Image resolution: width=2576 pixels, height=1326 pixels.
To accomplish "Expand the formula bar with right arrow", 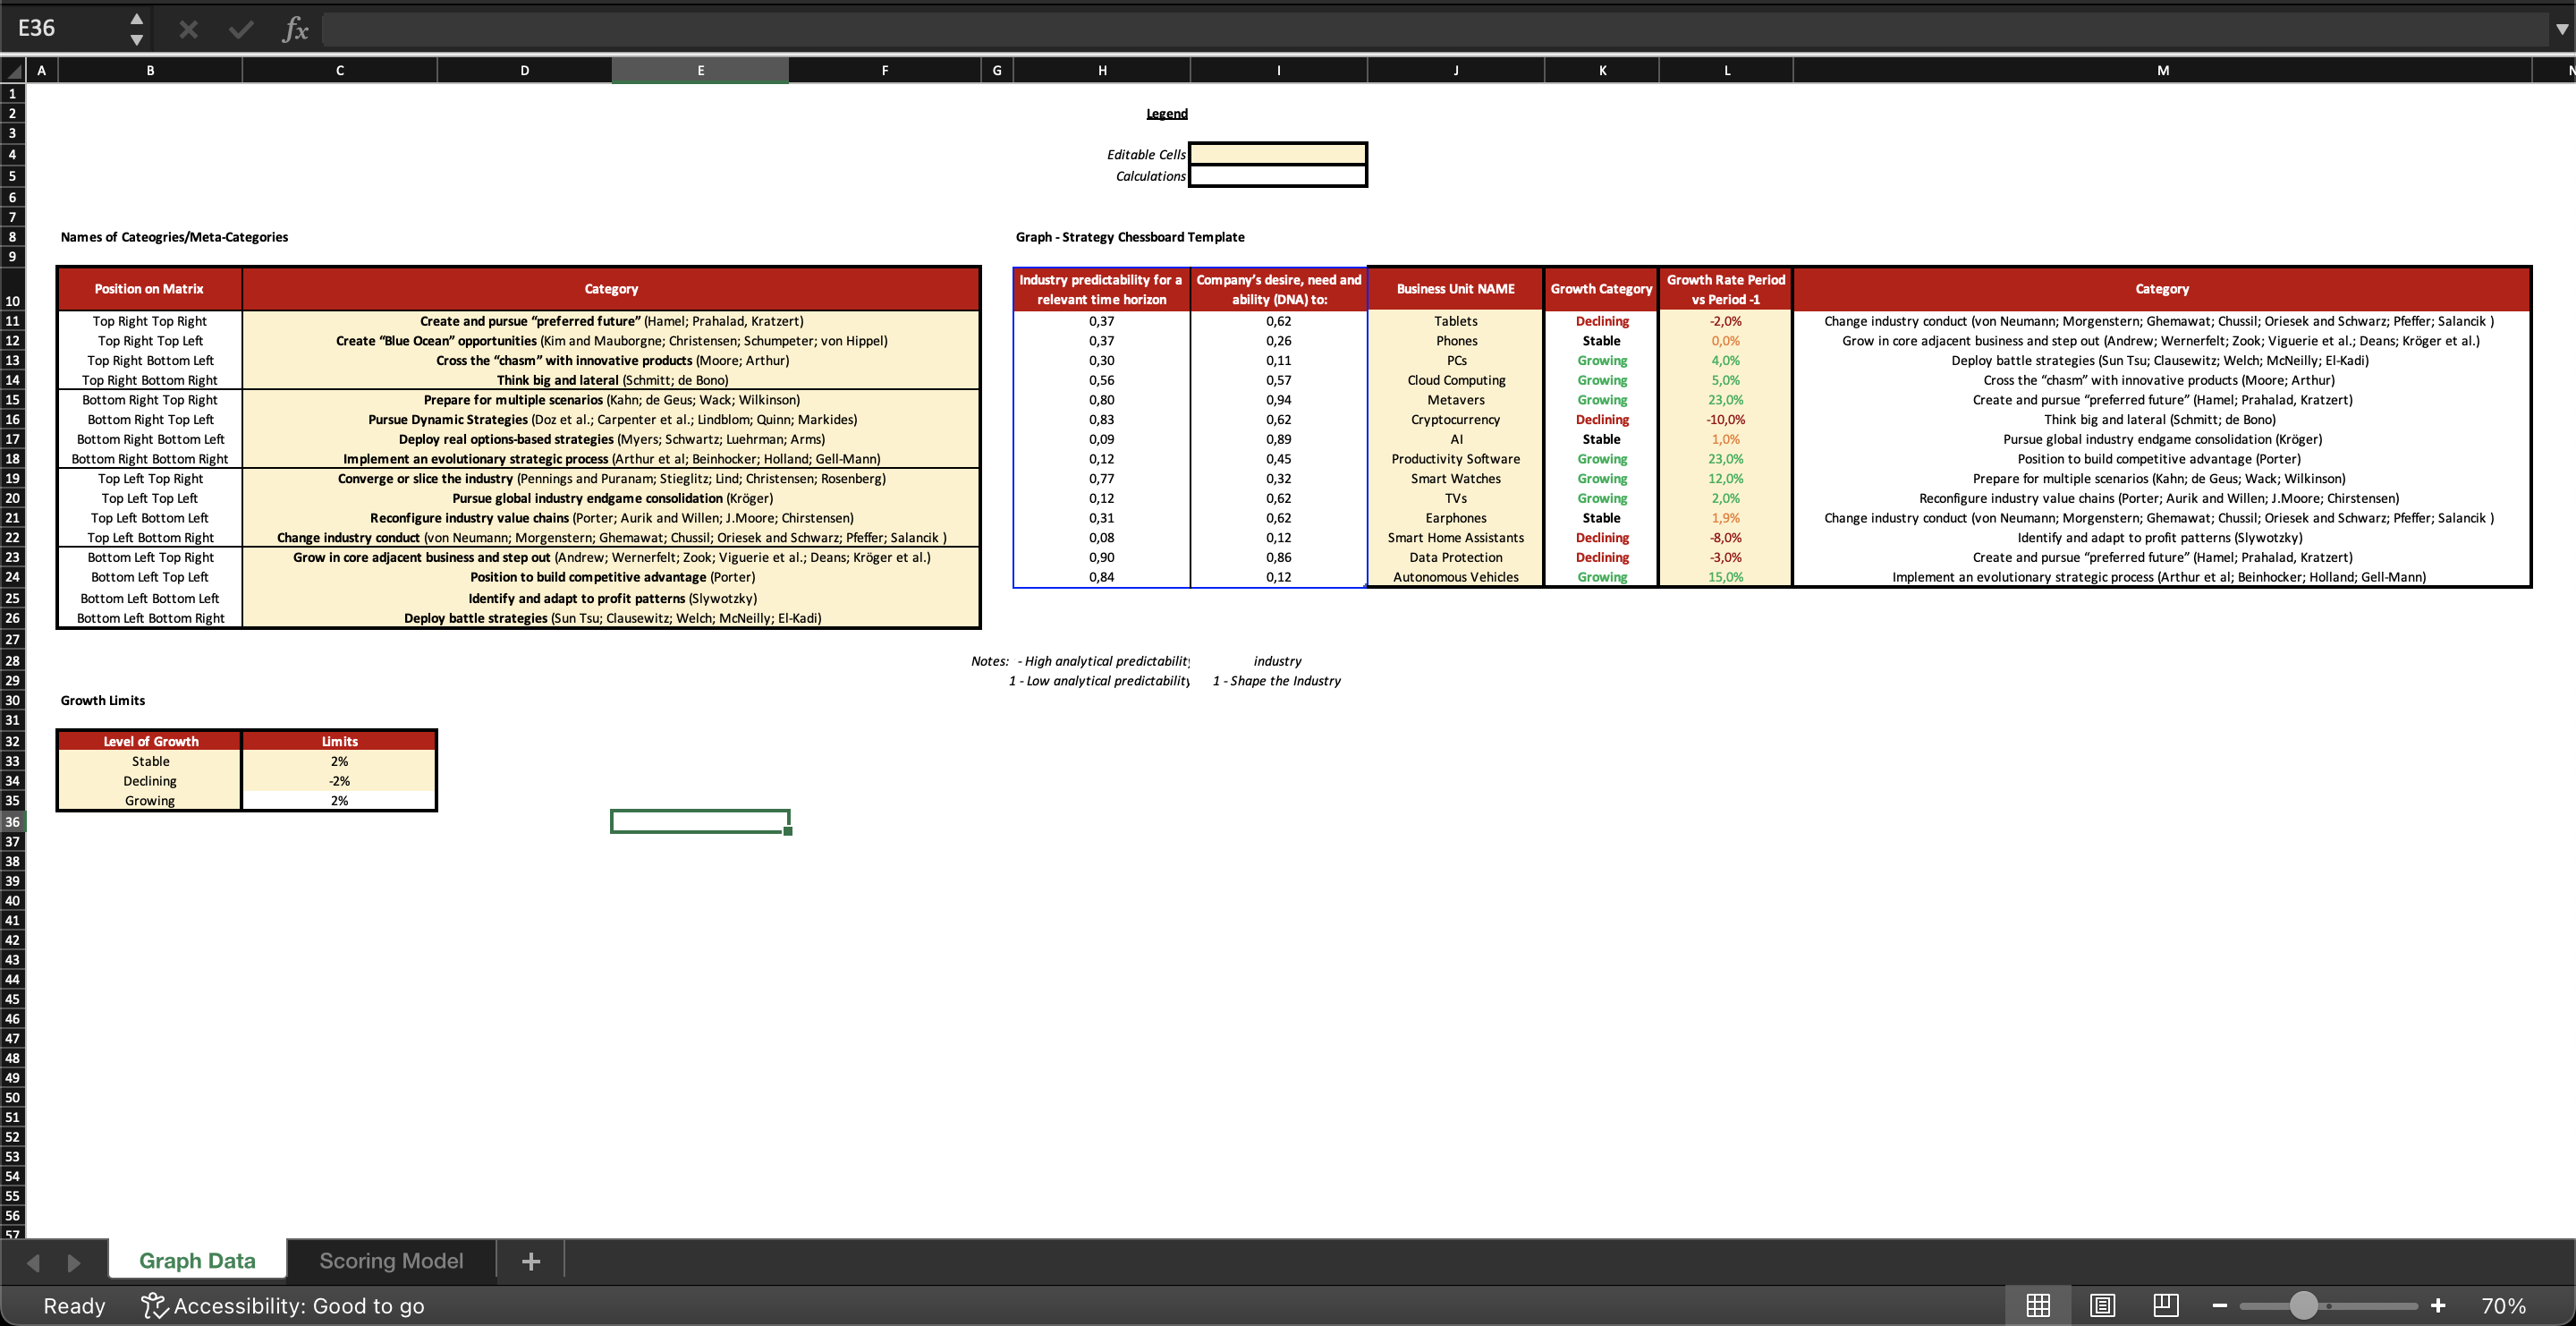I will pos(2561,29).
